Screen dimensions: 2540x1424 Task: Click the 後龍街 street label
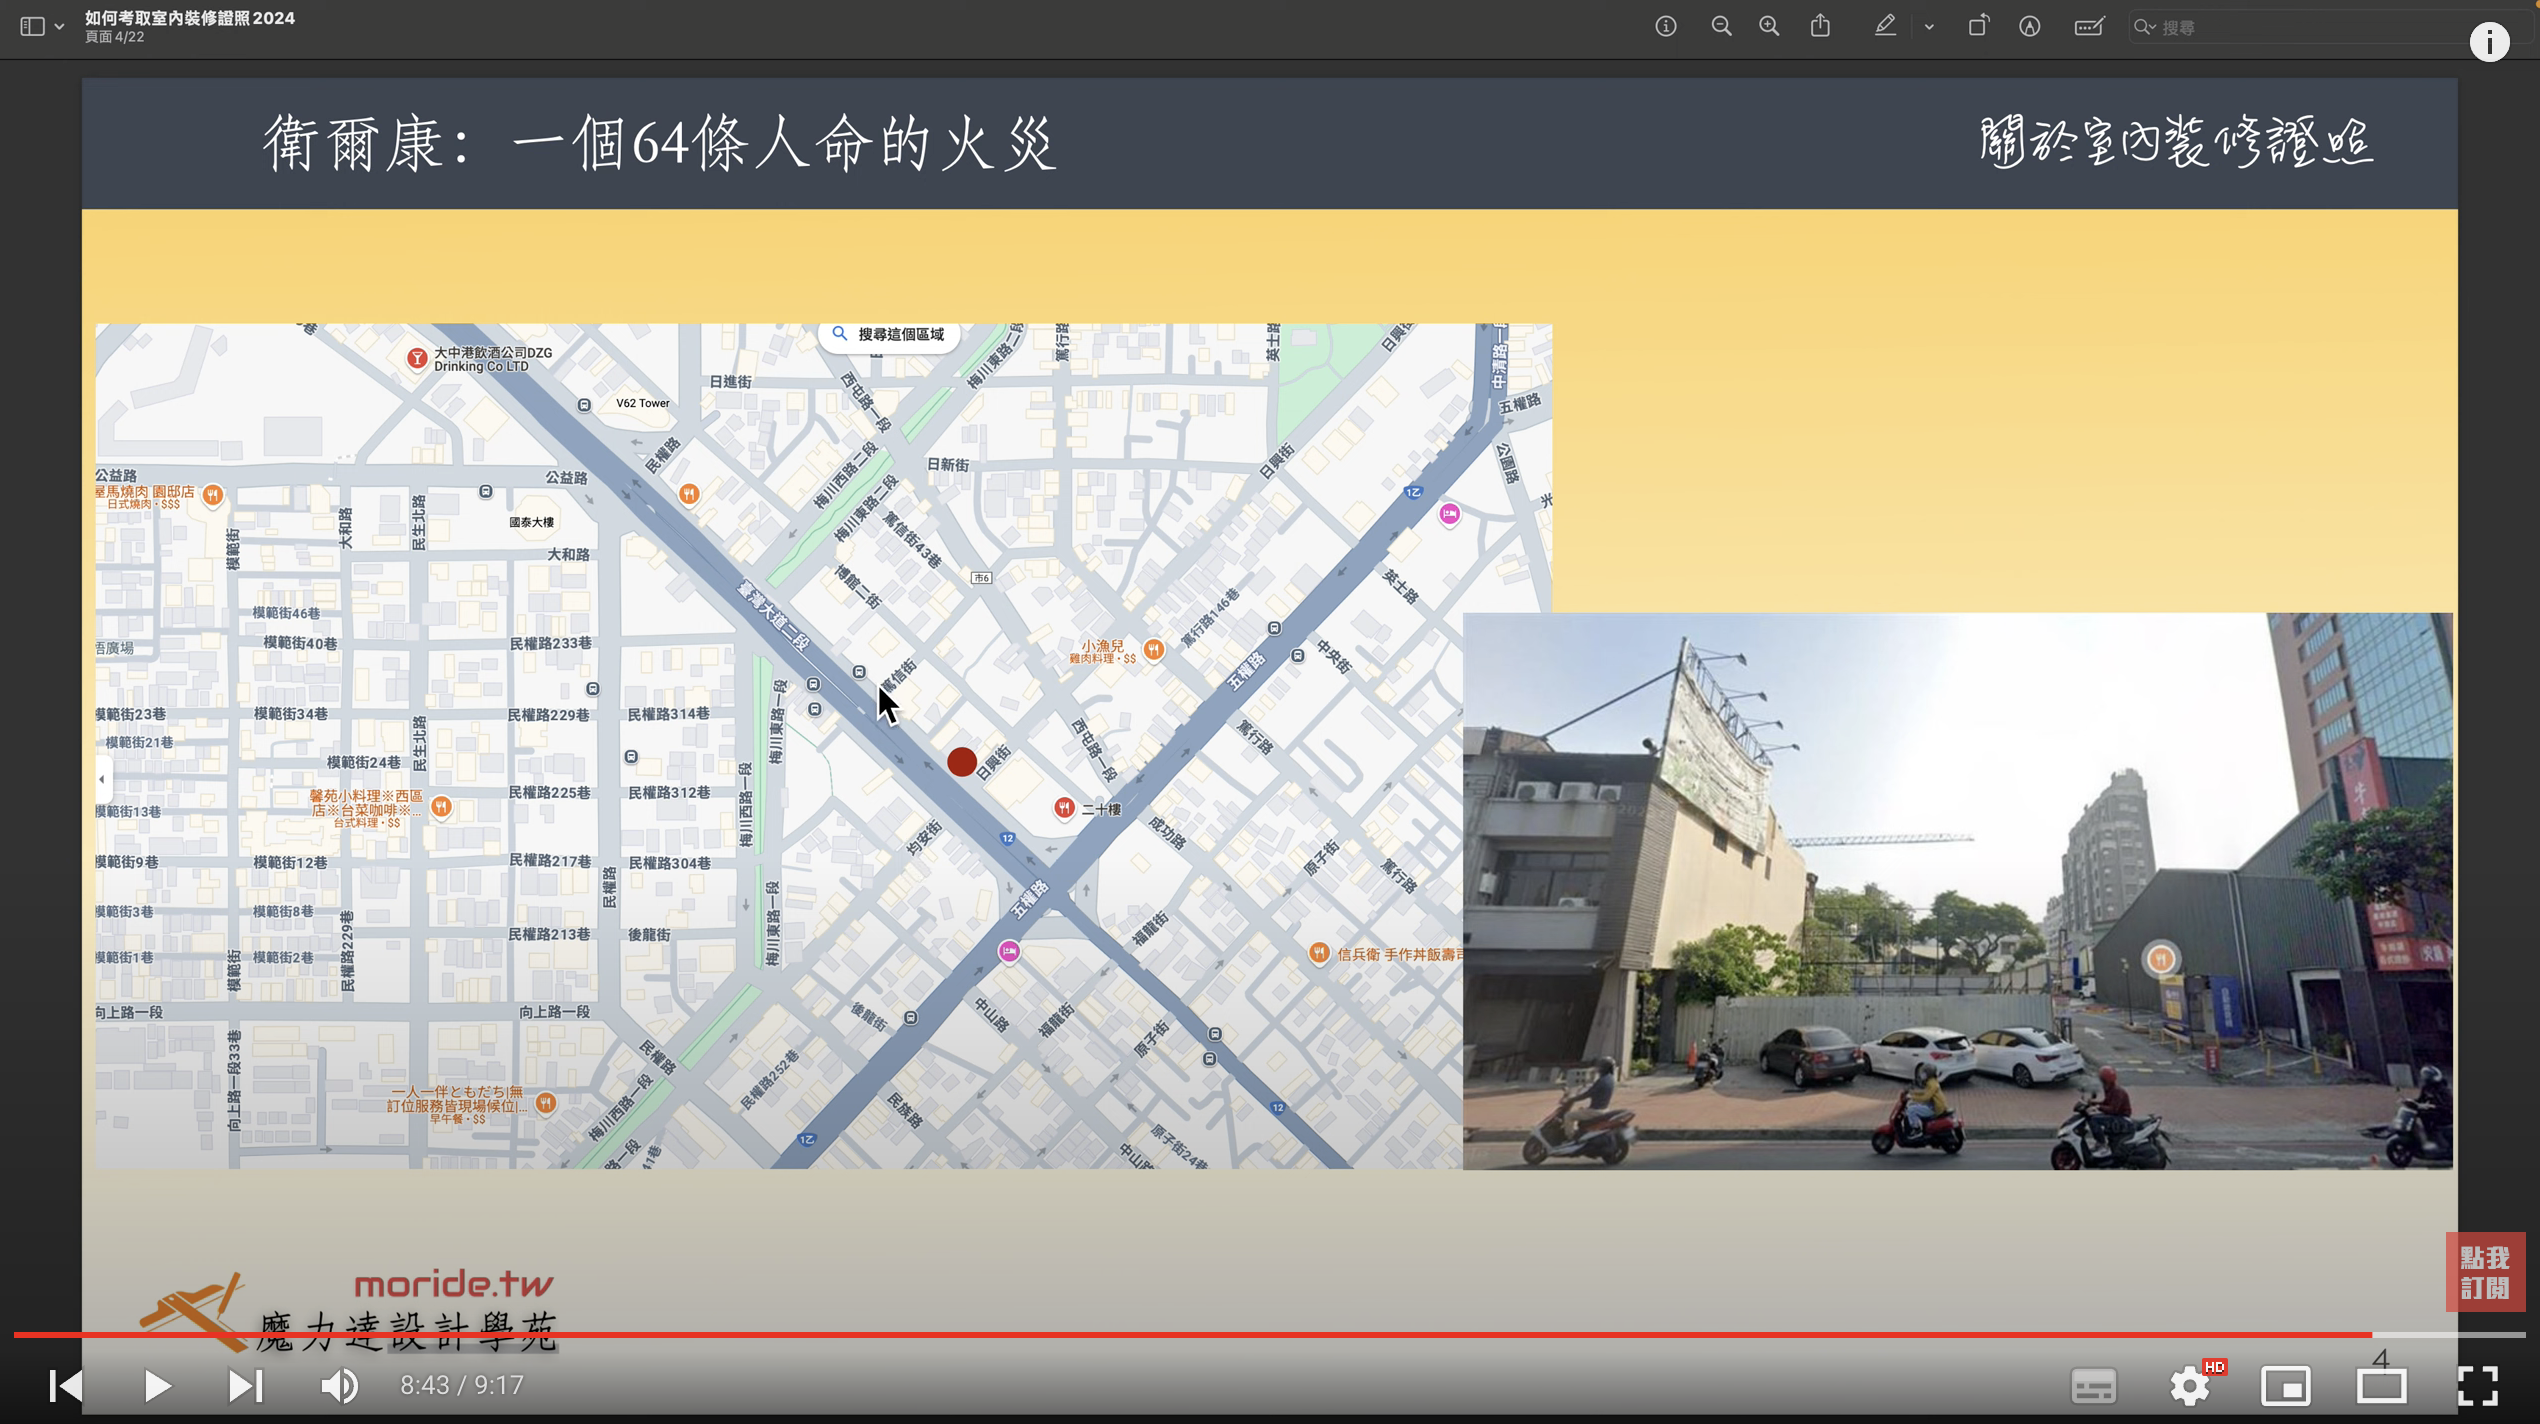pyautogui.click(x=649, y=934)
